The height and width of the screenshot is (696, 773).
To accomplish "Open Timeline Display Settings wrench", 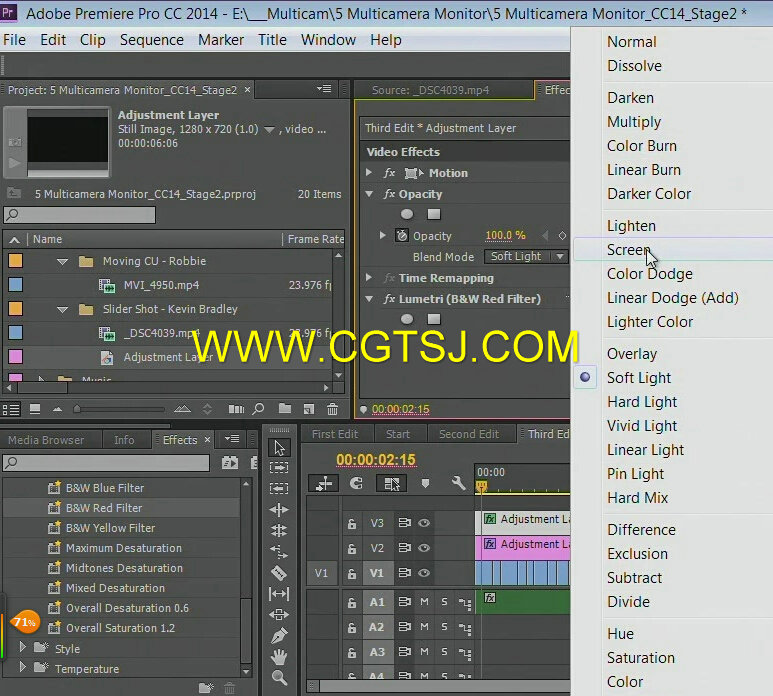I will click(458, 483).
